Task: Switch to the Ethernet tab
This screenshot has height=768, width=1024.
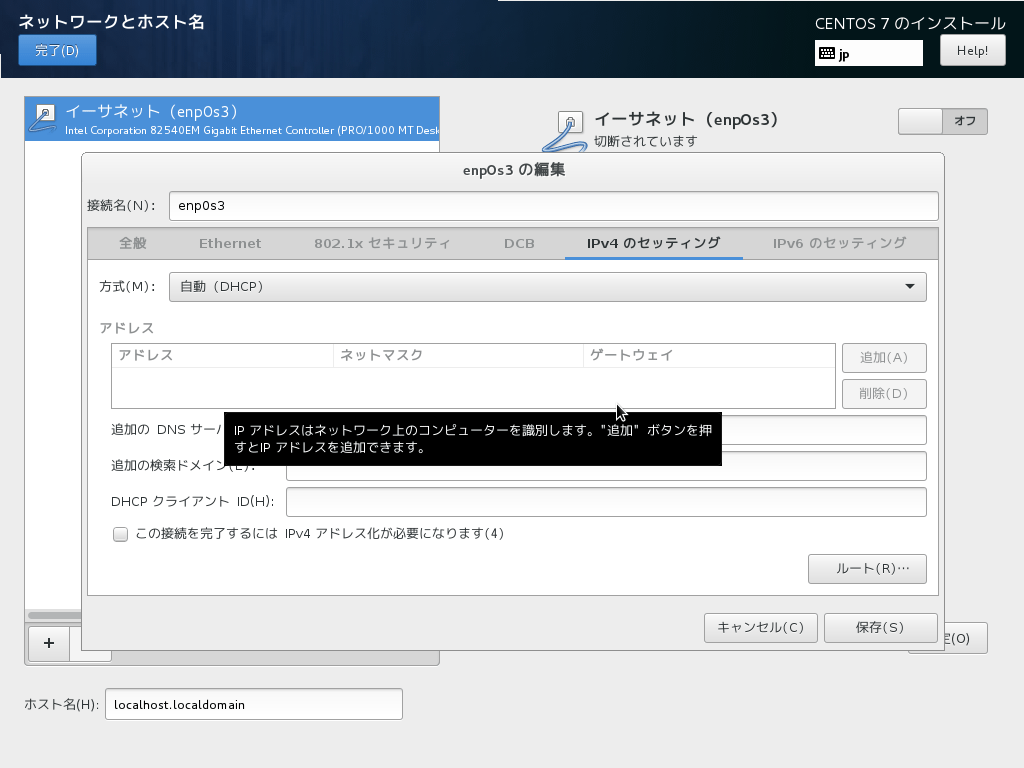Action: click(230, 242)
